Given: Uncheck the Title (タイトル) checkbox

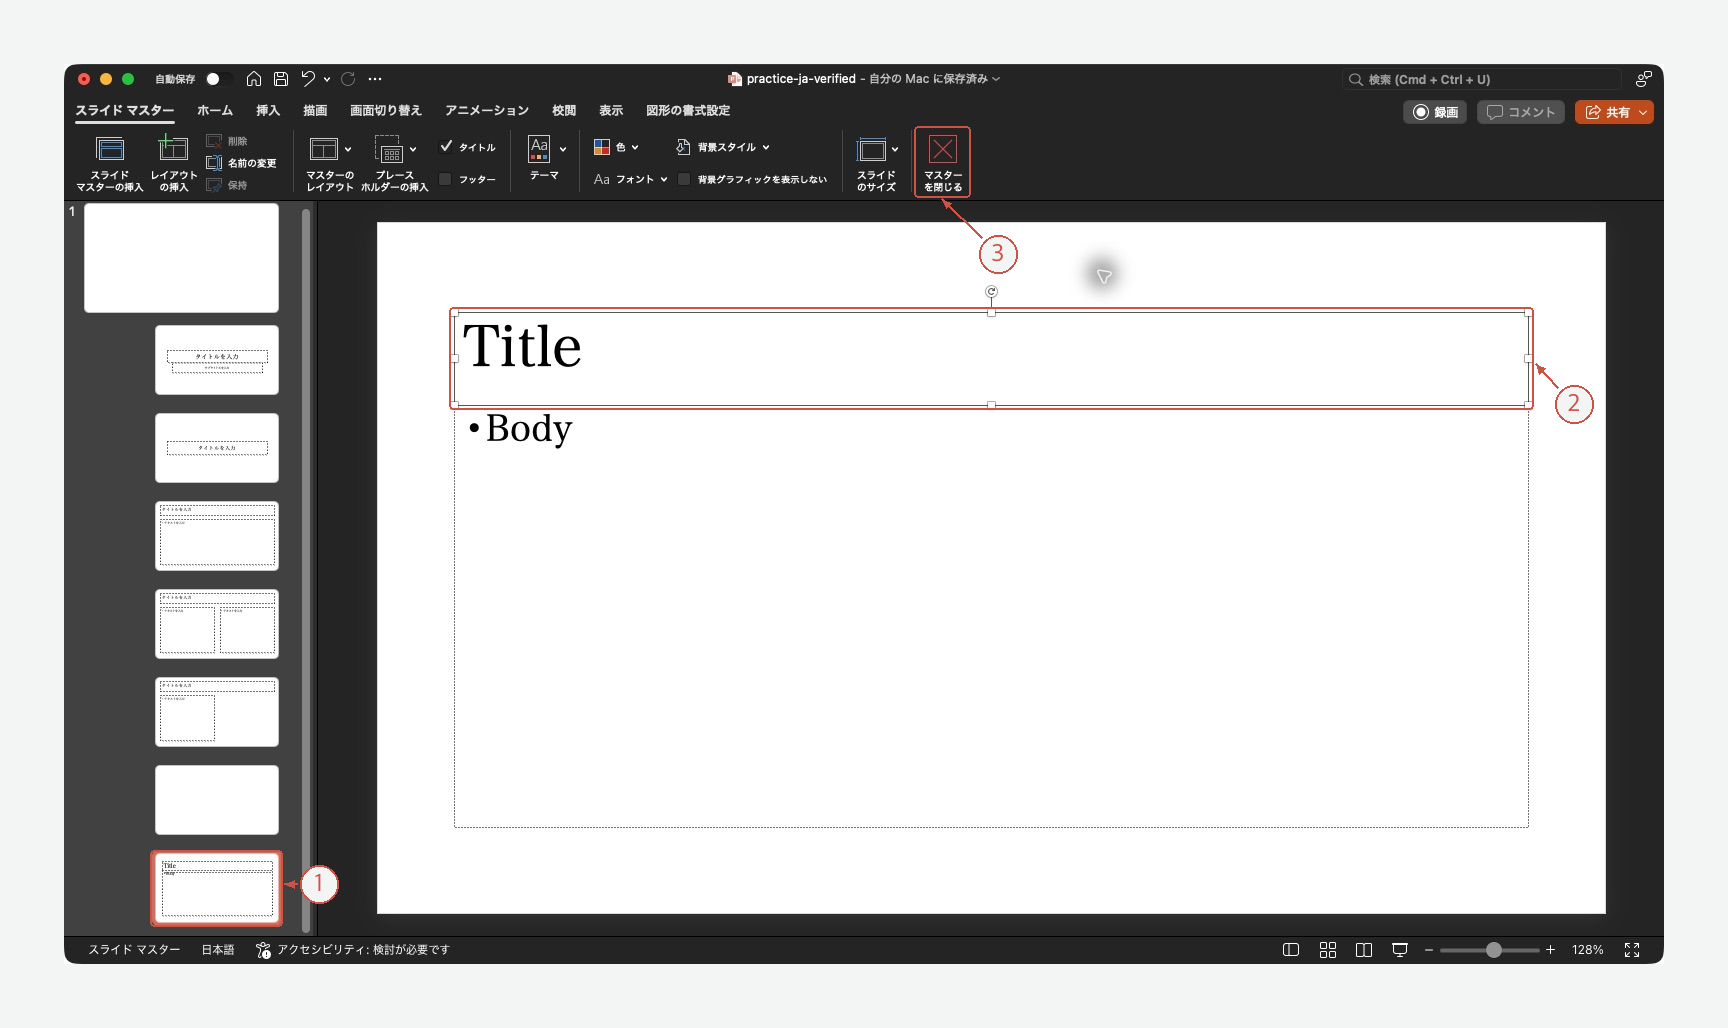Looking at the screenshot, I should 446,146.
